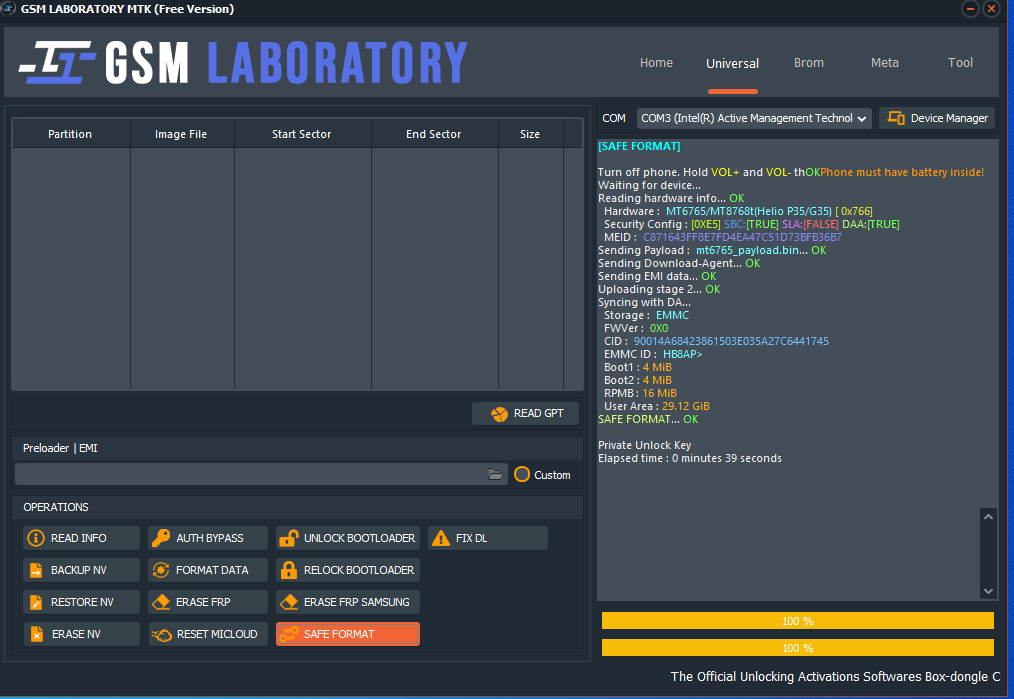Click the log scrollbar up arrow

[988, 517]
